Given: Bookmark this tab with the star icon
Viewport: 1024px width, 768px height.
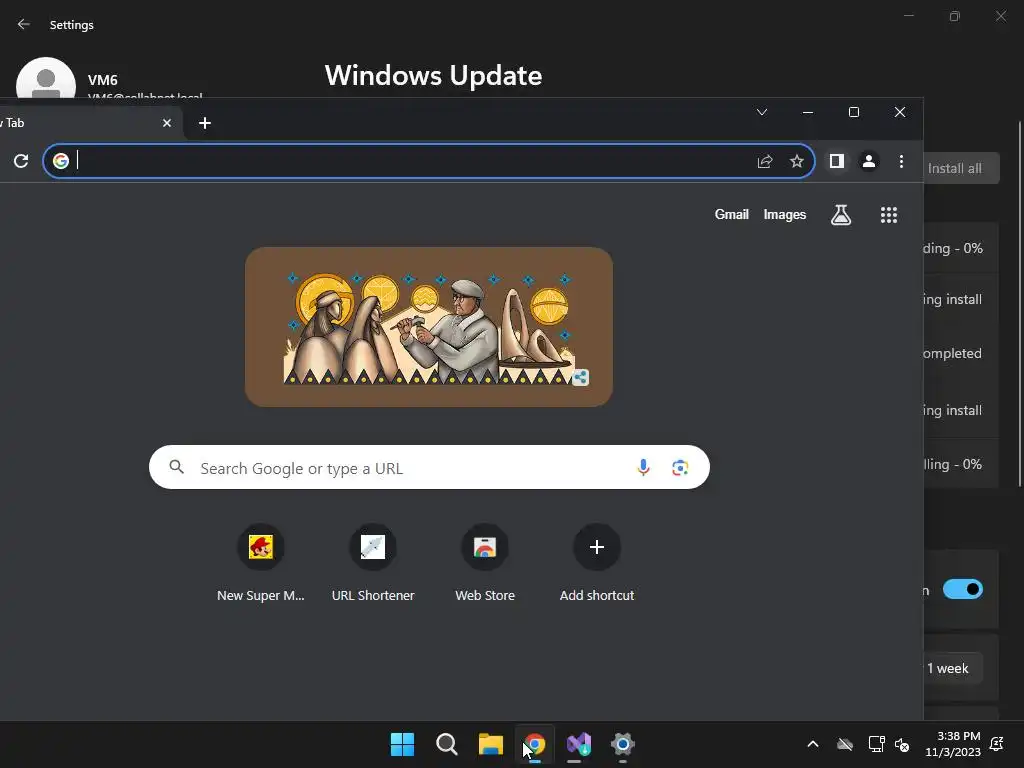Looking at the screenshot, I should point(796,161).
